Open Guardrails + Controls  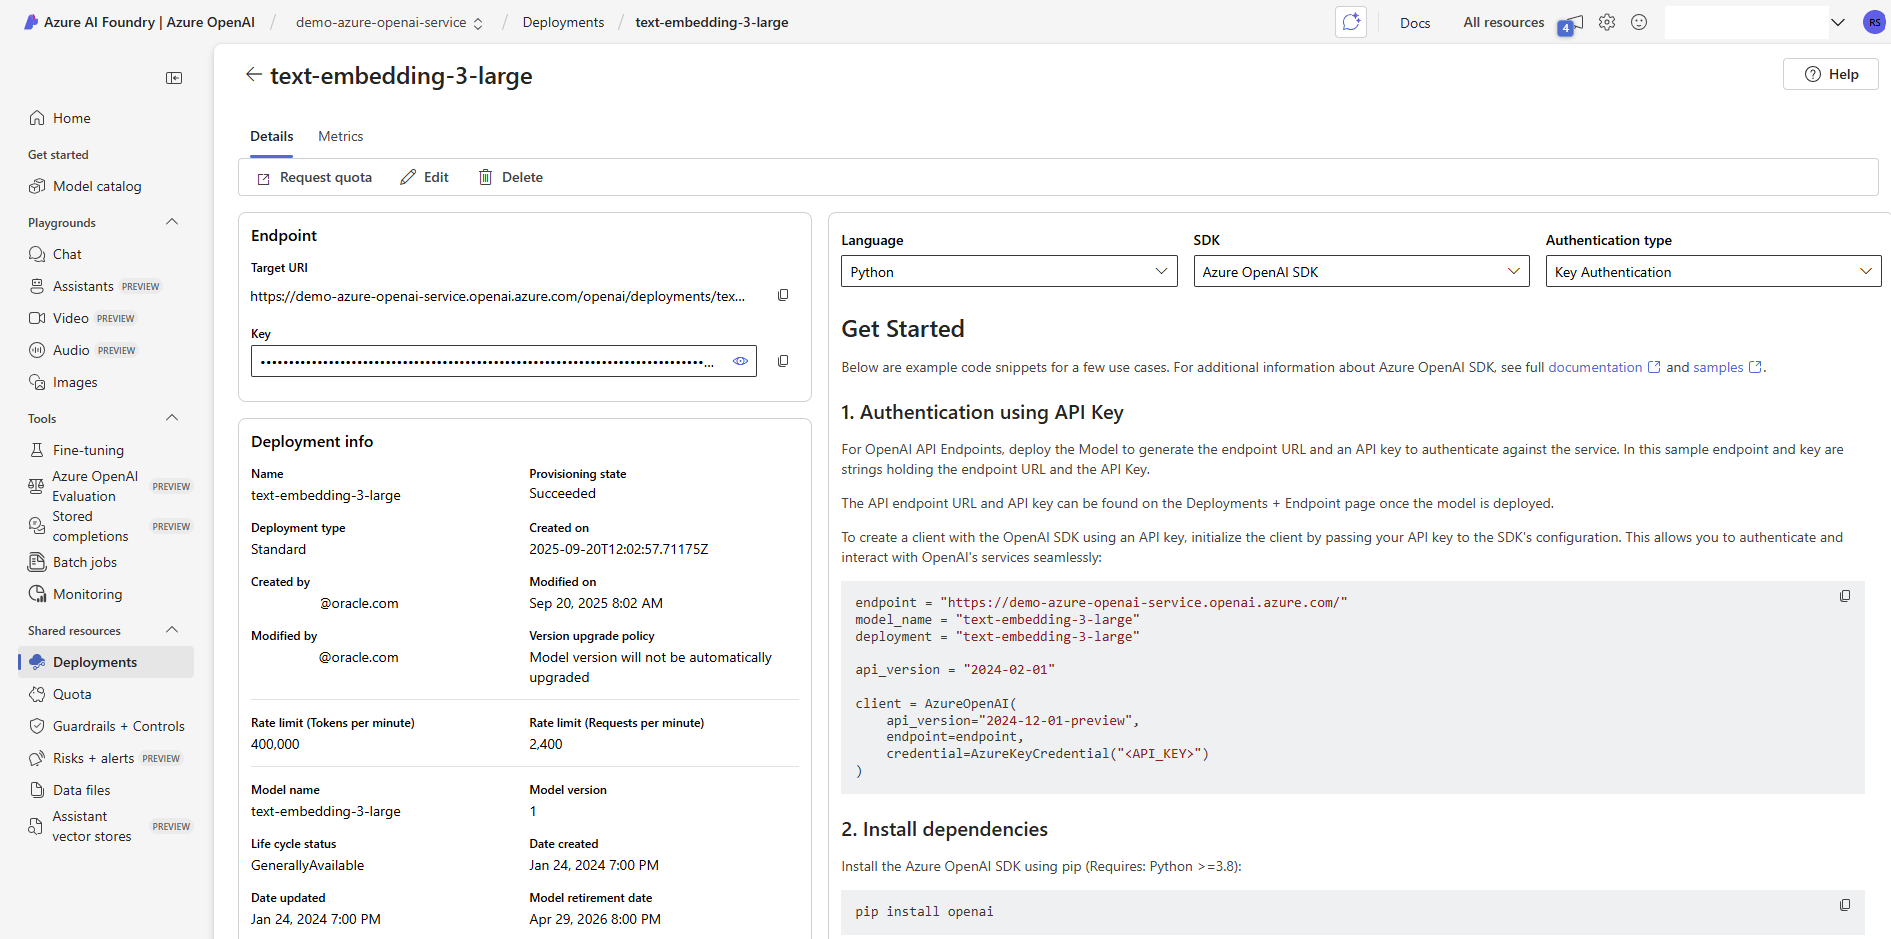118,726
